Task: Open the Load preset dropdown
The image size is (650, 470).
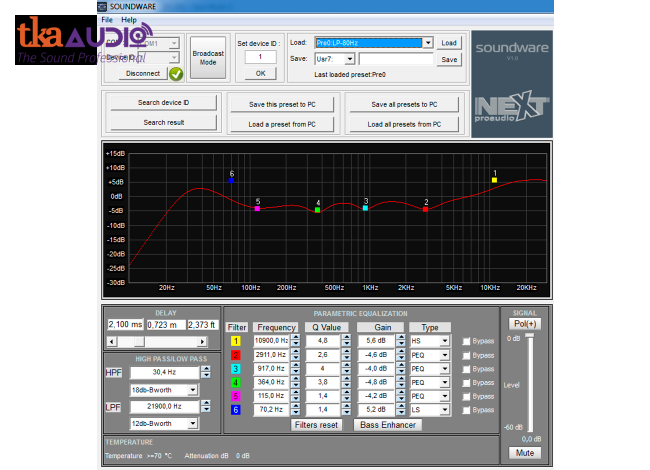Action: click(428, 43)
